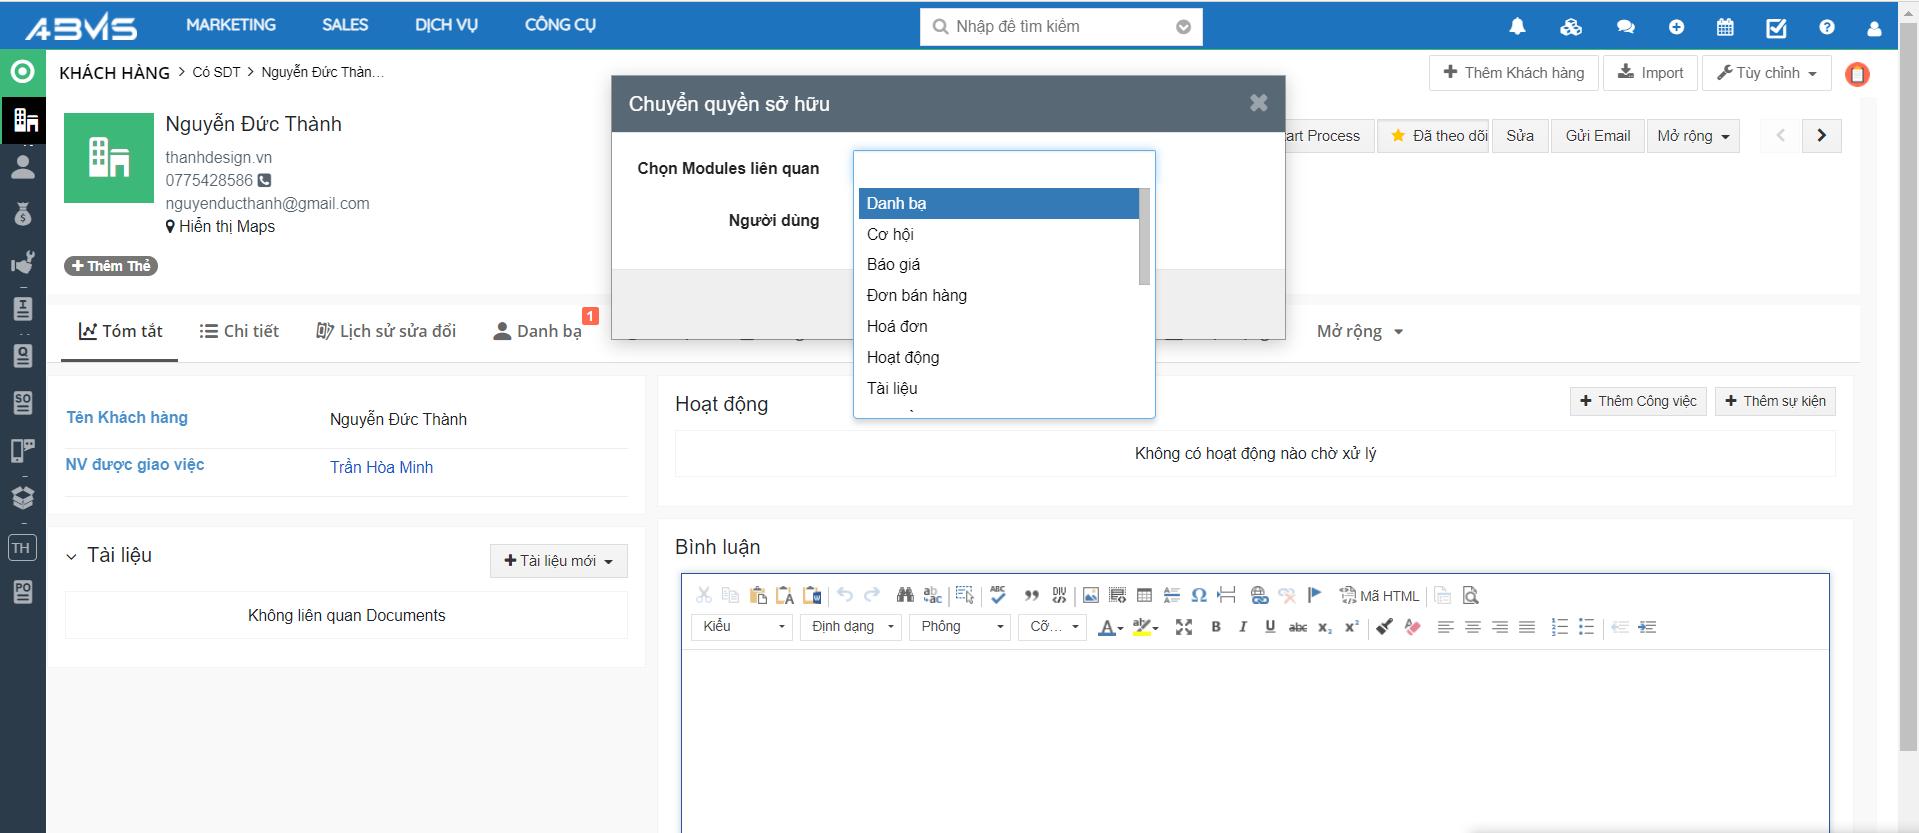
Task: Select 'Cơ hội' from modules list
Action: (890, 234)
